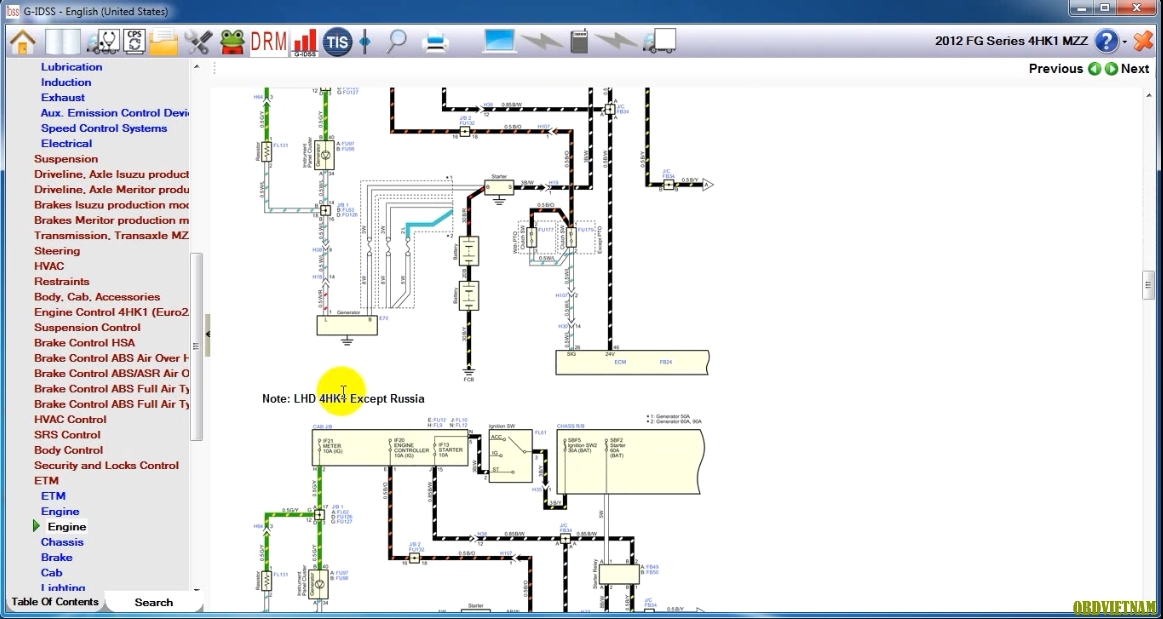
Task: Click the laptop computer icon
Action: [499, 41]
